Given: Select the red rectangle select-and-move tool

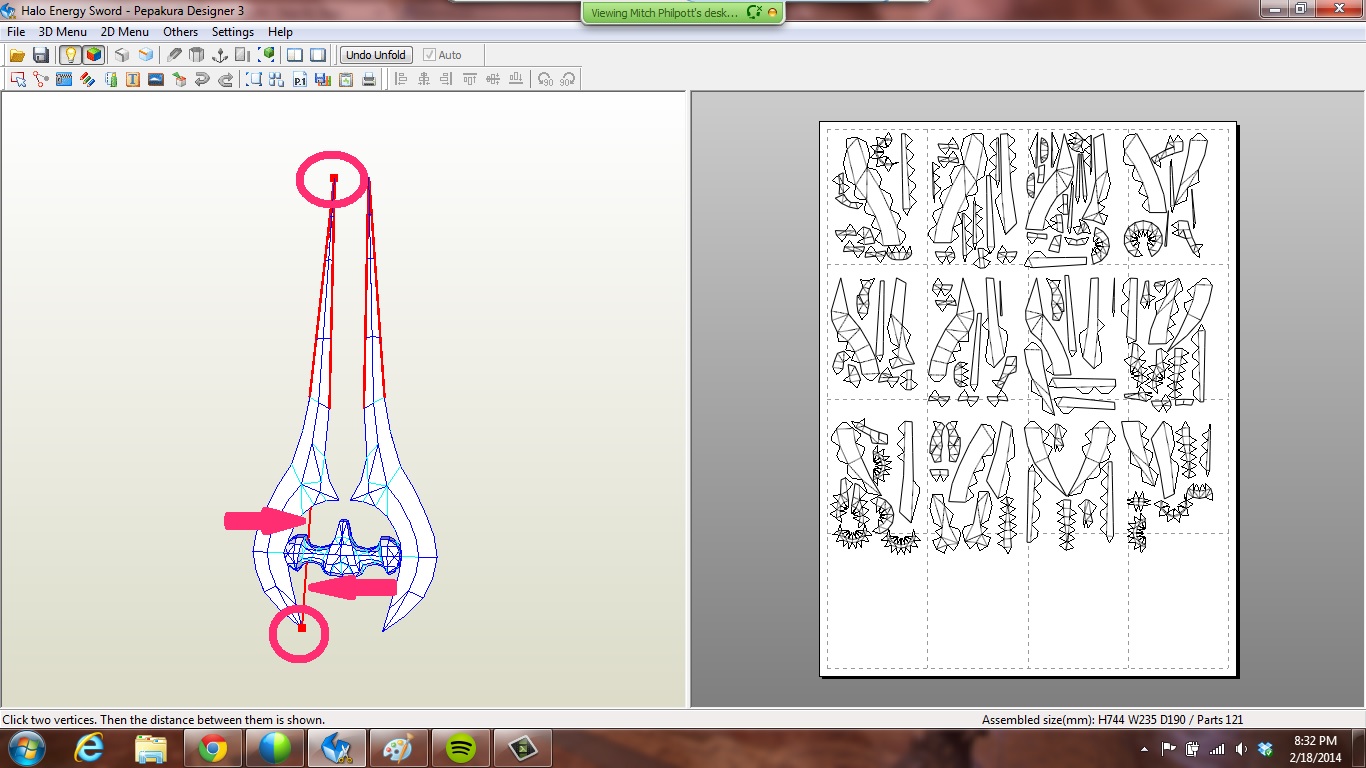Looking at the screenshot, I should tap(18, 79).
